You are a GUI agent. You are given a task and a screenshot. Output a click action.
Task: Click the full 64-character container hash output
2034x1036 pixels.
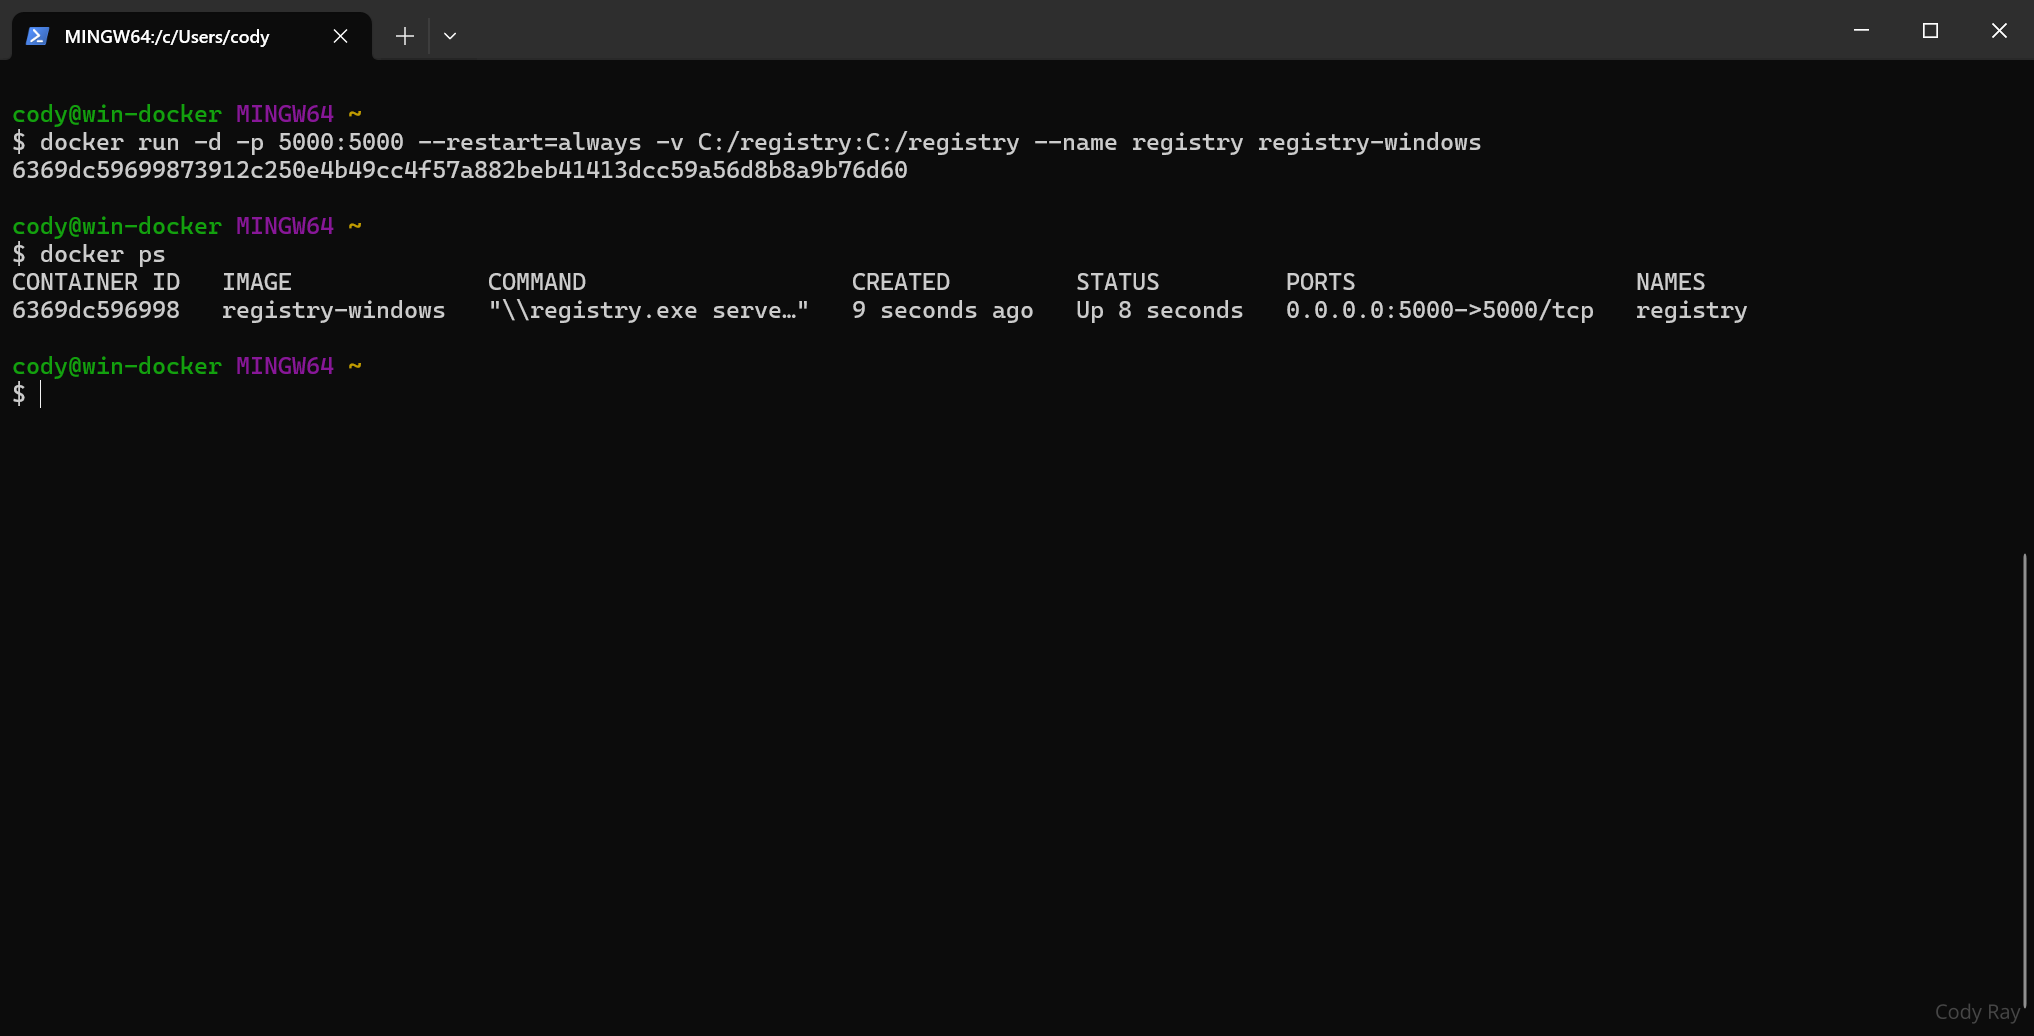point(459,170)
